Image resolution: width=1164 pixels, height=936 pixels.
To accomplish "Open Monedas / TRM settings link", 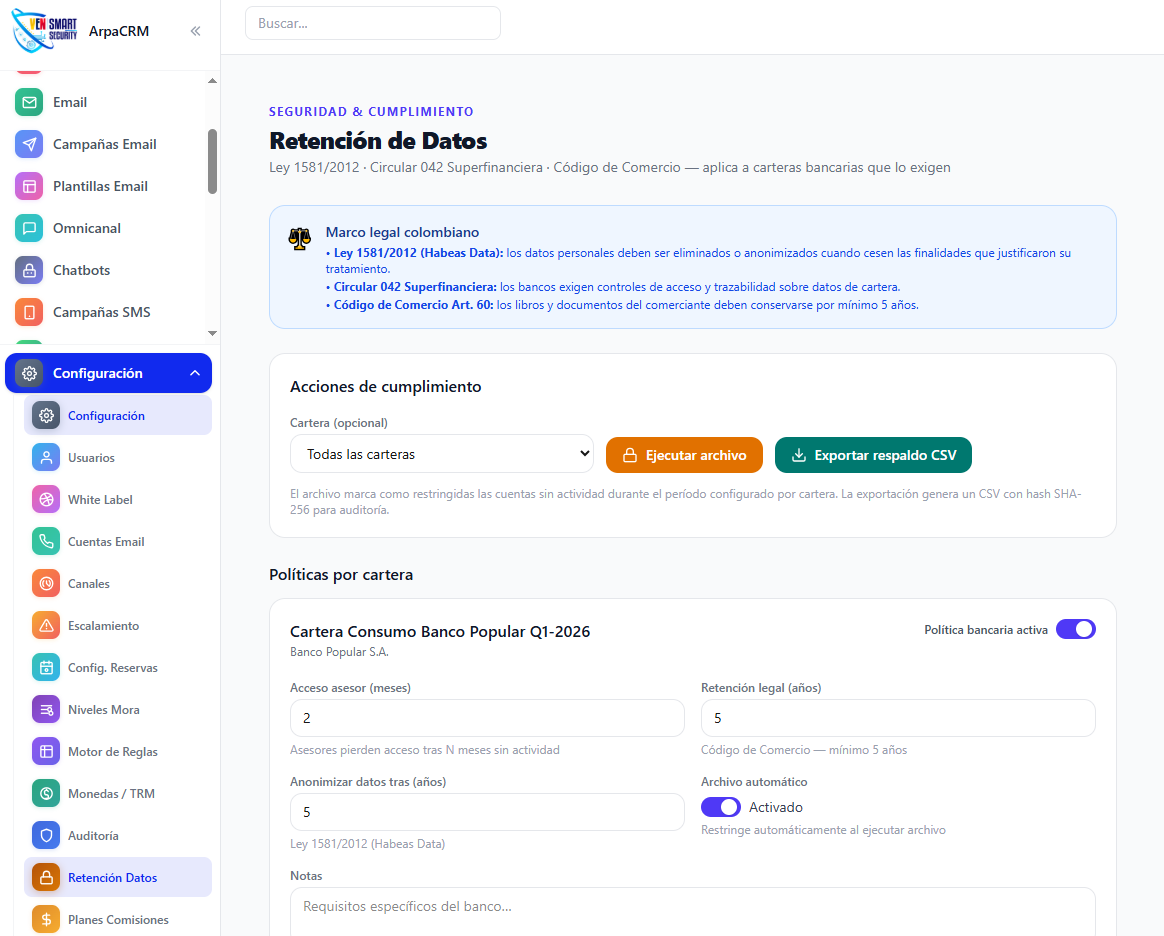I will [x=118, y=793].
